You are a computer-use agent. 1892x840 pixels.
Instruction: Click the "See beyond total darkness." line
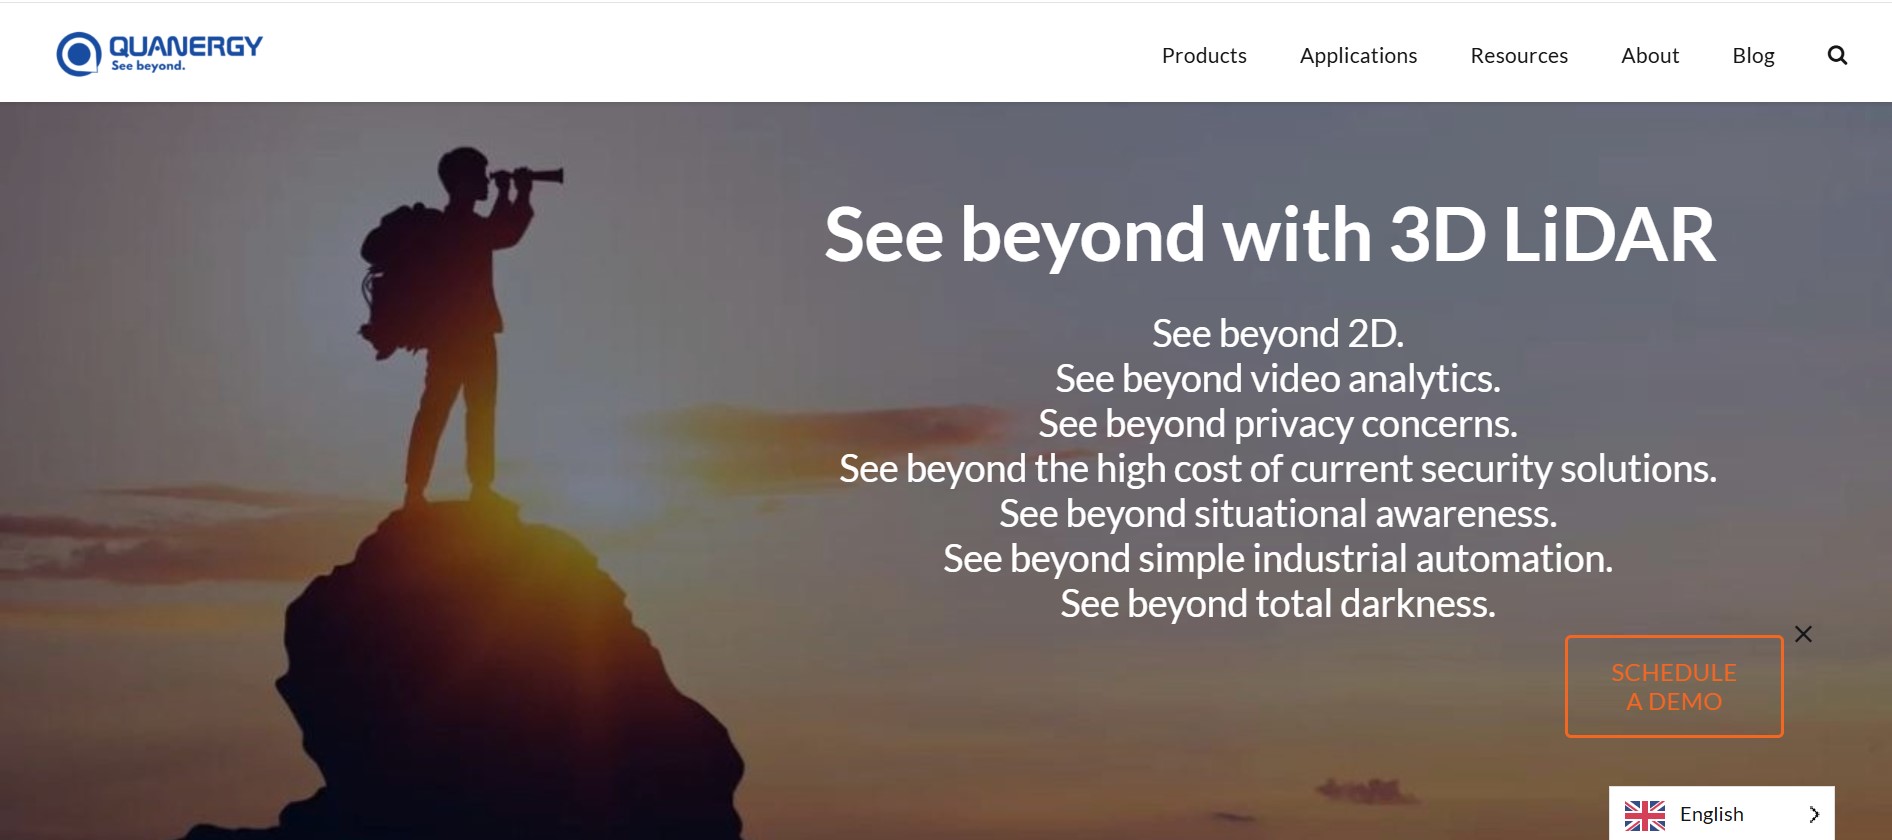pyautogui.click(x=1278, y=604)
